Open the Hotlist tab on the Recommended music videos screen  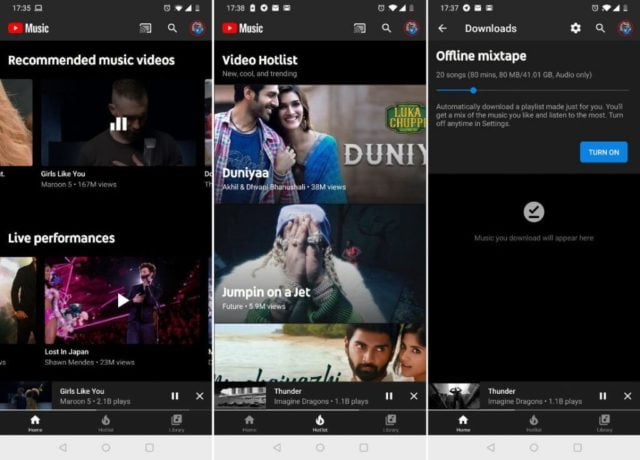pyautogui.click(x=106, y=422)
